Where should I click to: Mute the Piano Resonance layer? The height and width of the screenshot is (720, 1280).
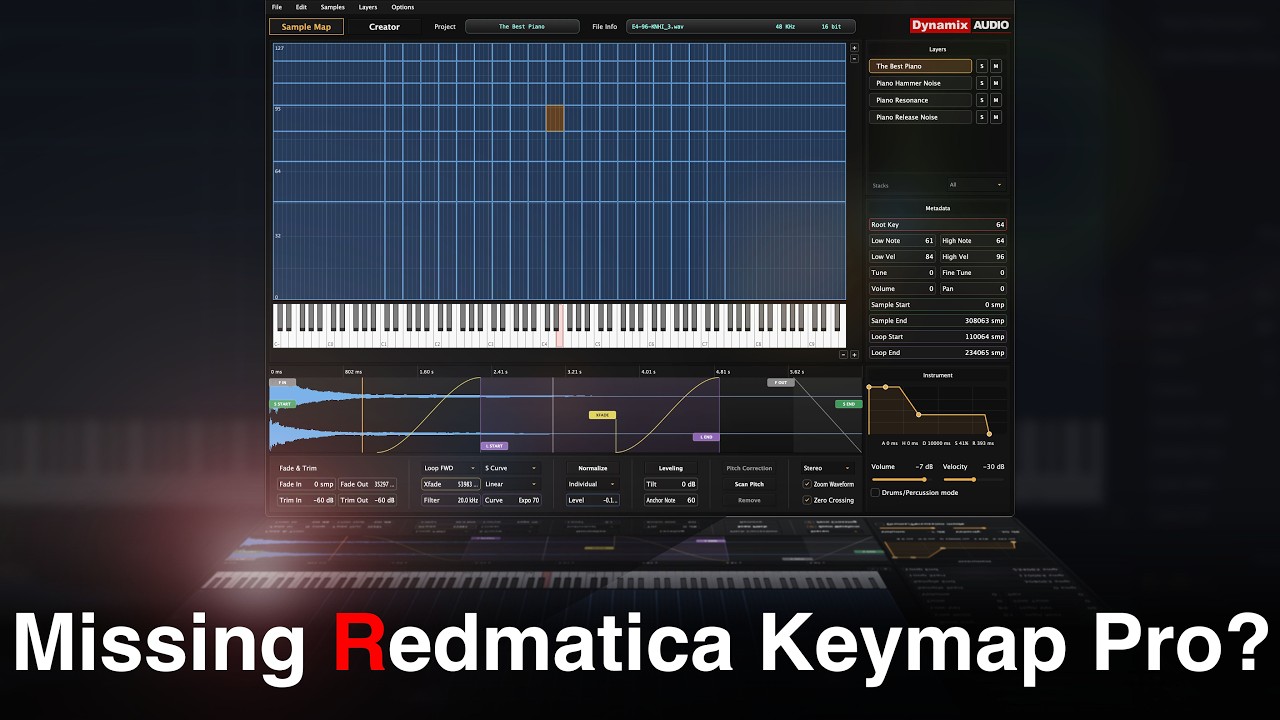coord(996,100)
